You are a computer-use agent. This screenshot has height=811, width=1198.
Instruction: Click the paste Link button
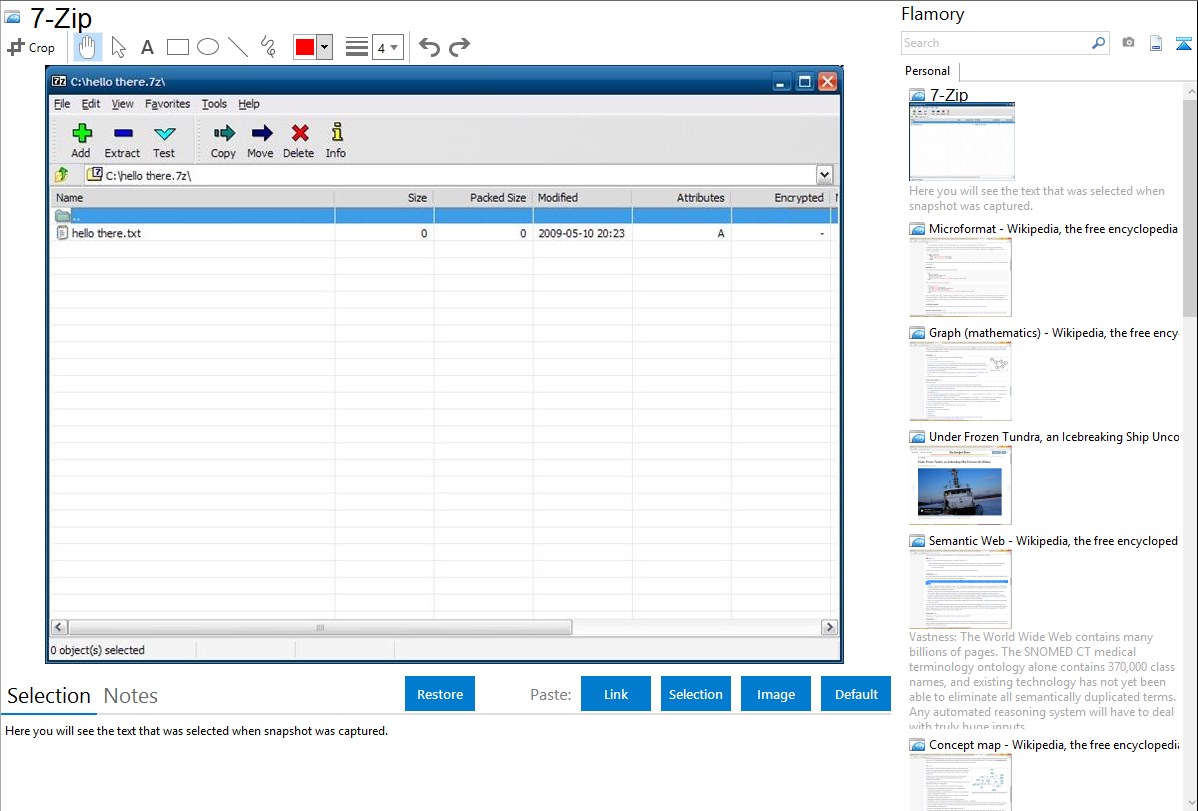[616, 694]
